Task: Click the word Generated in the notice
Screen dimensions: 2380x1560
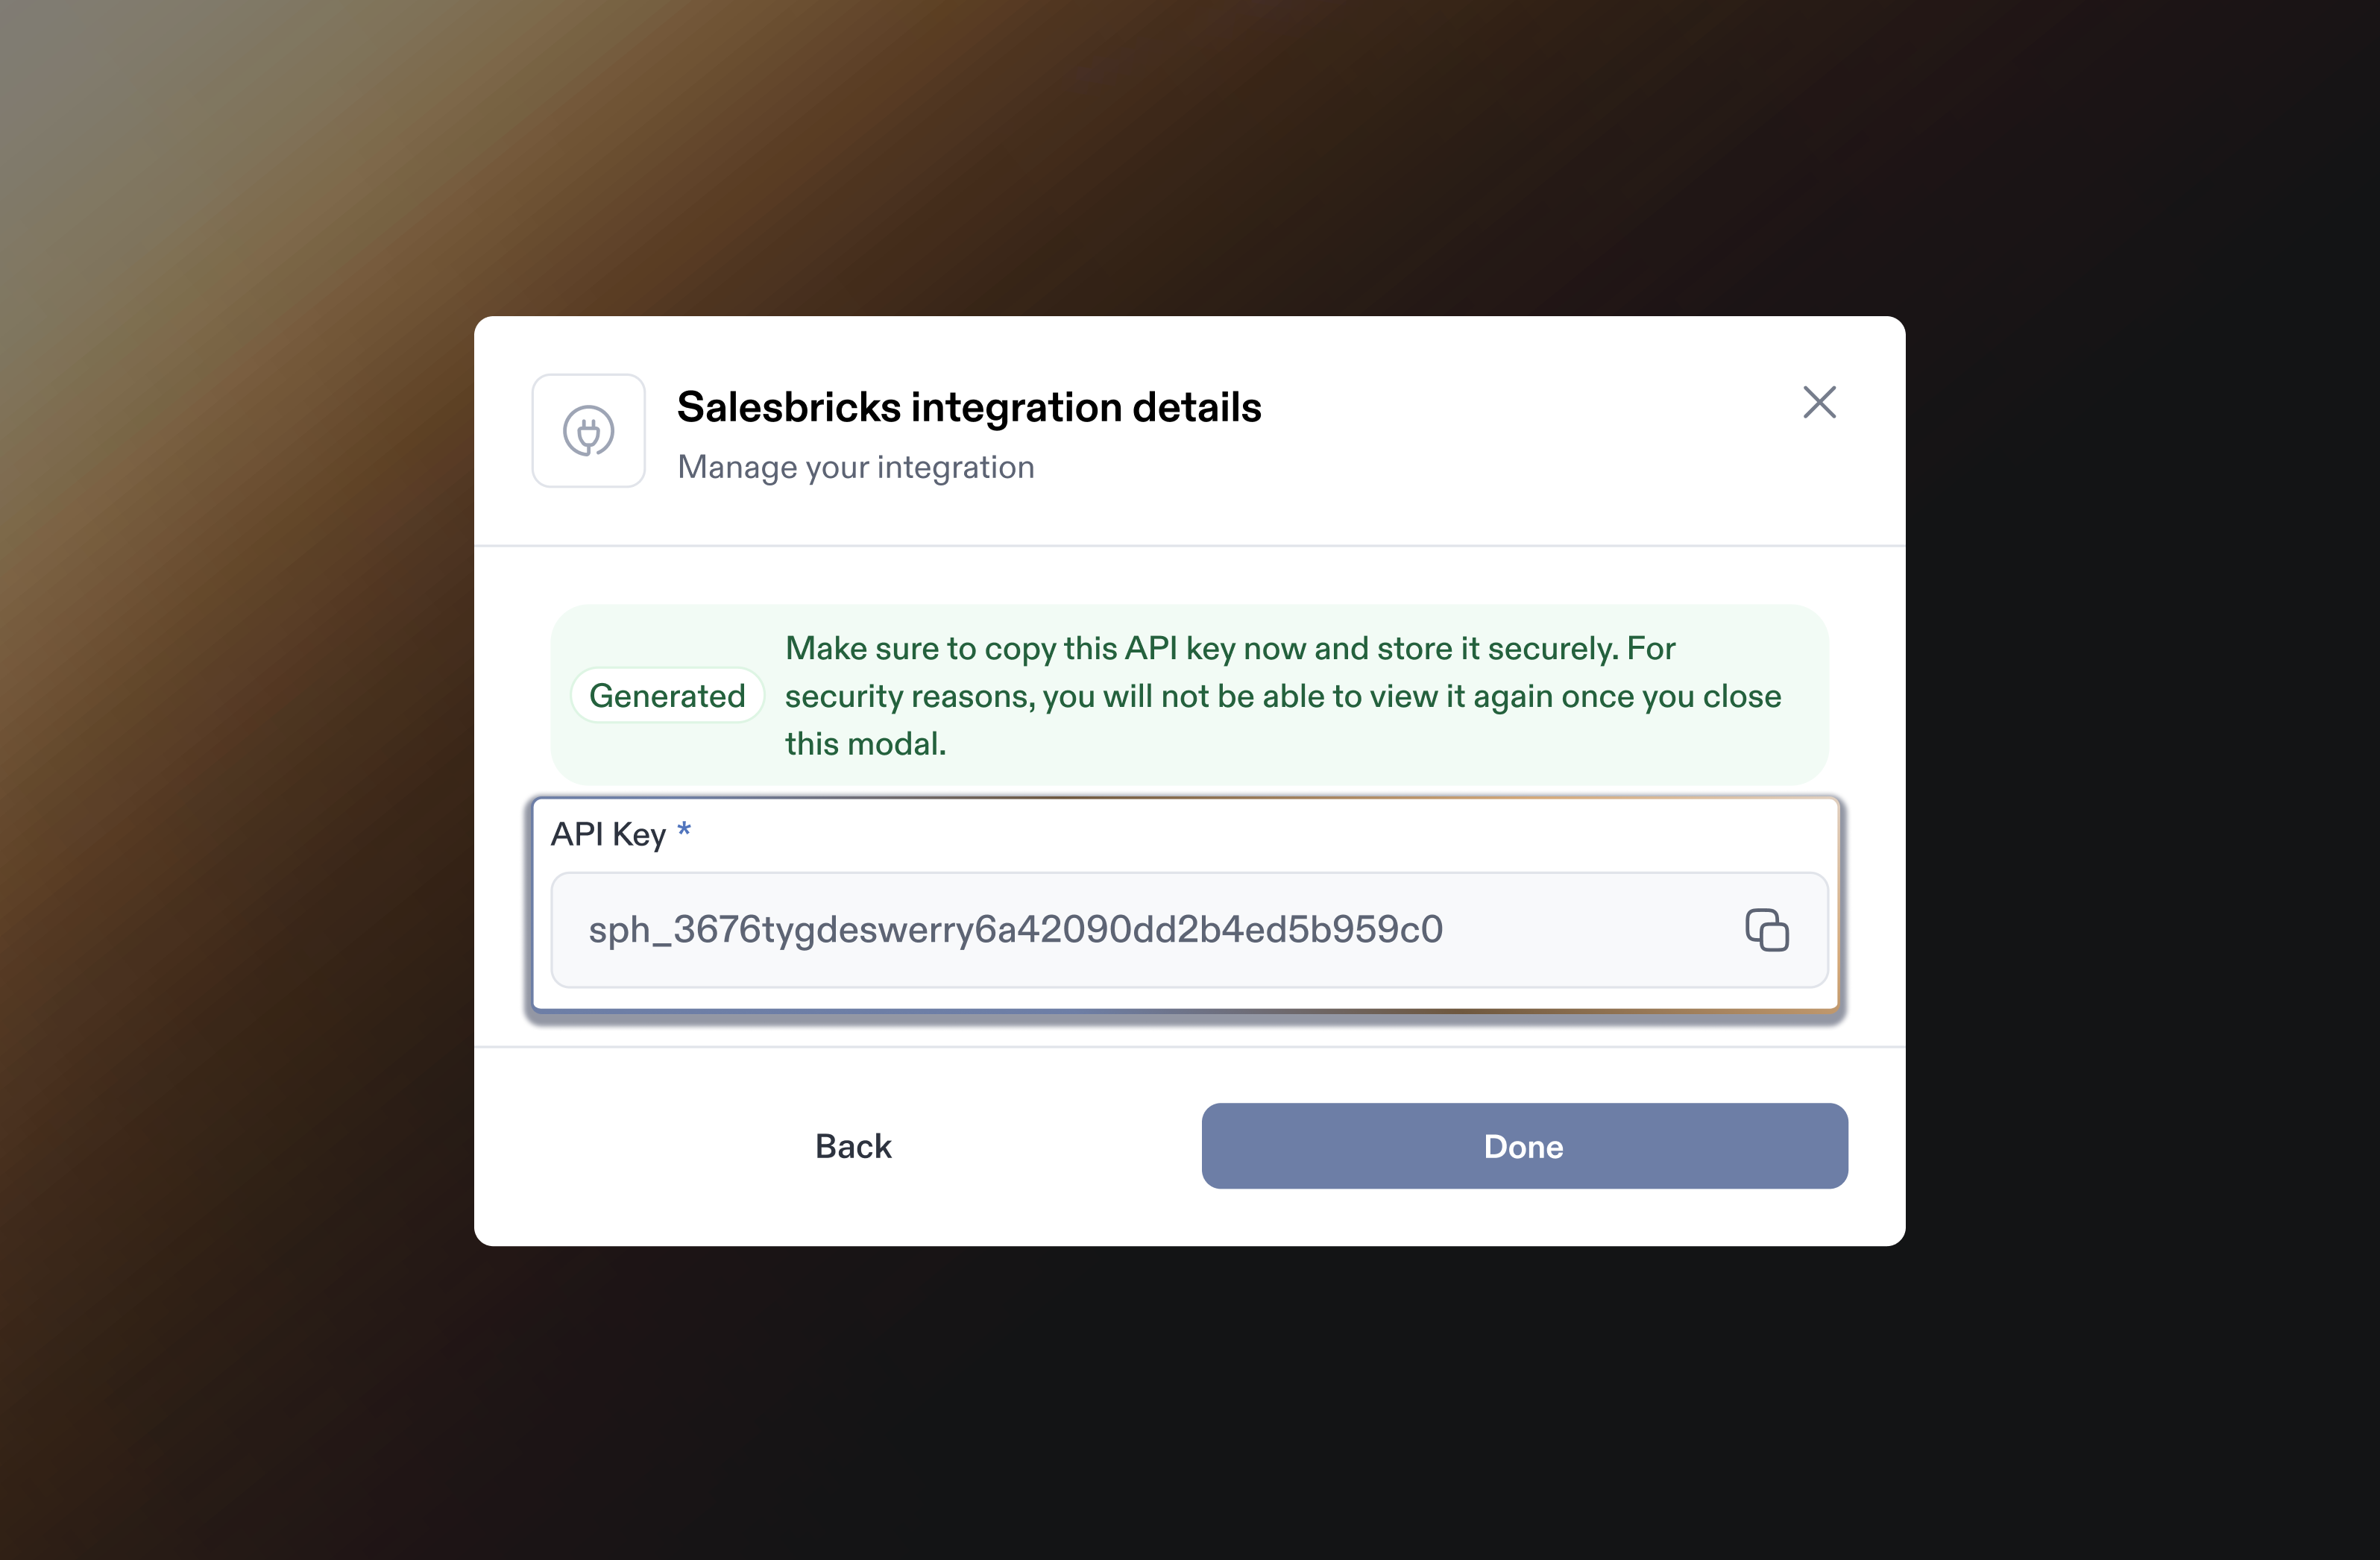Action: click(x=667, y=695)
